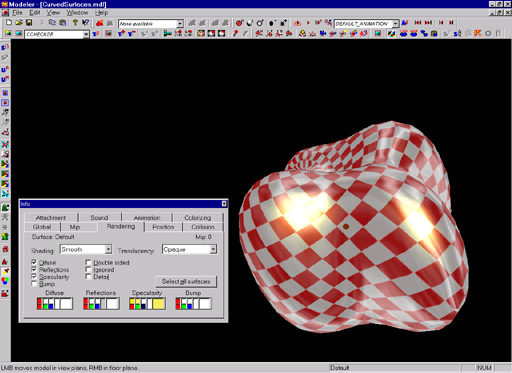512x373 pixels.
Task: Enable the Bump checkbox
Action: [x=34, y=284]
